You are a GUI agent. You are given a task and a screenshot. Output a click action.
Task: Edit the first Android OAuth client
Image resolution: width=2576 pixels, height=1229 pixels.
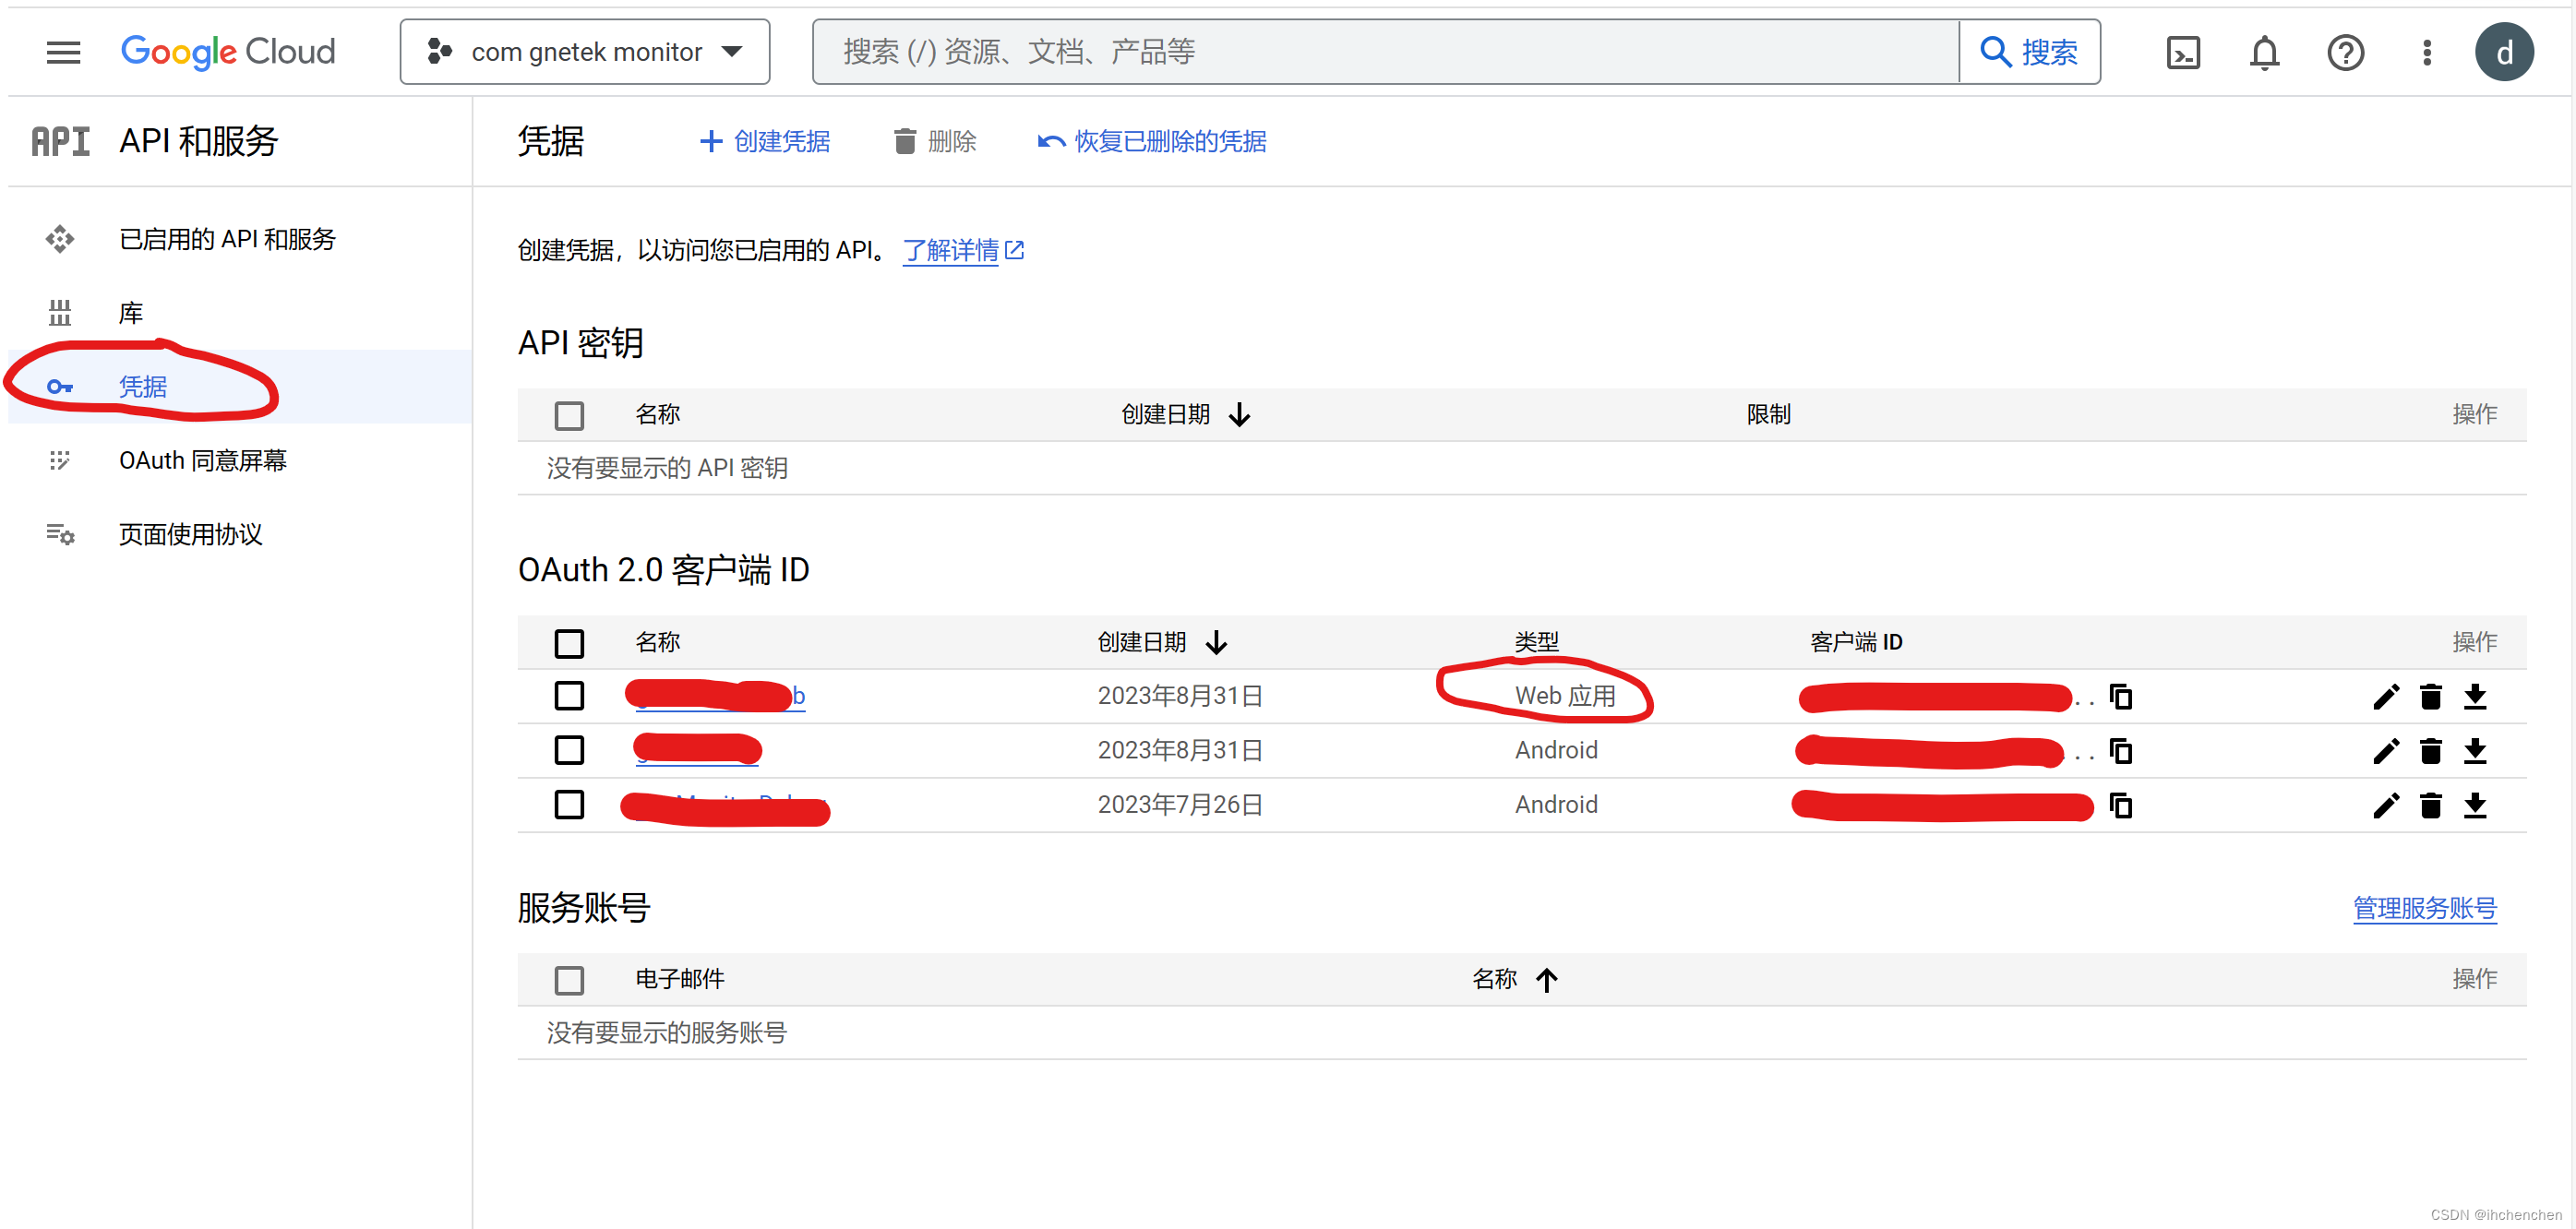(x=2386, y=751)
